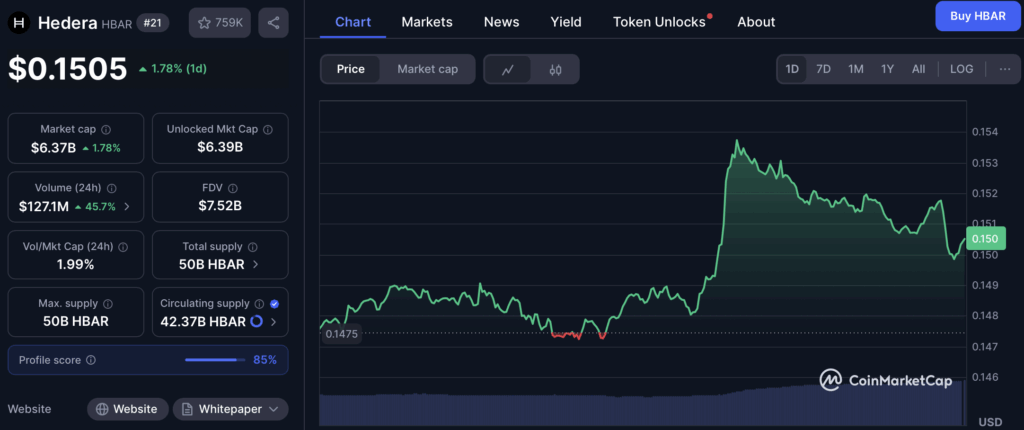
Task: Click the 1.99% Vol/Mkt Cap value
Action: (76, 265)
